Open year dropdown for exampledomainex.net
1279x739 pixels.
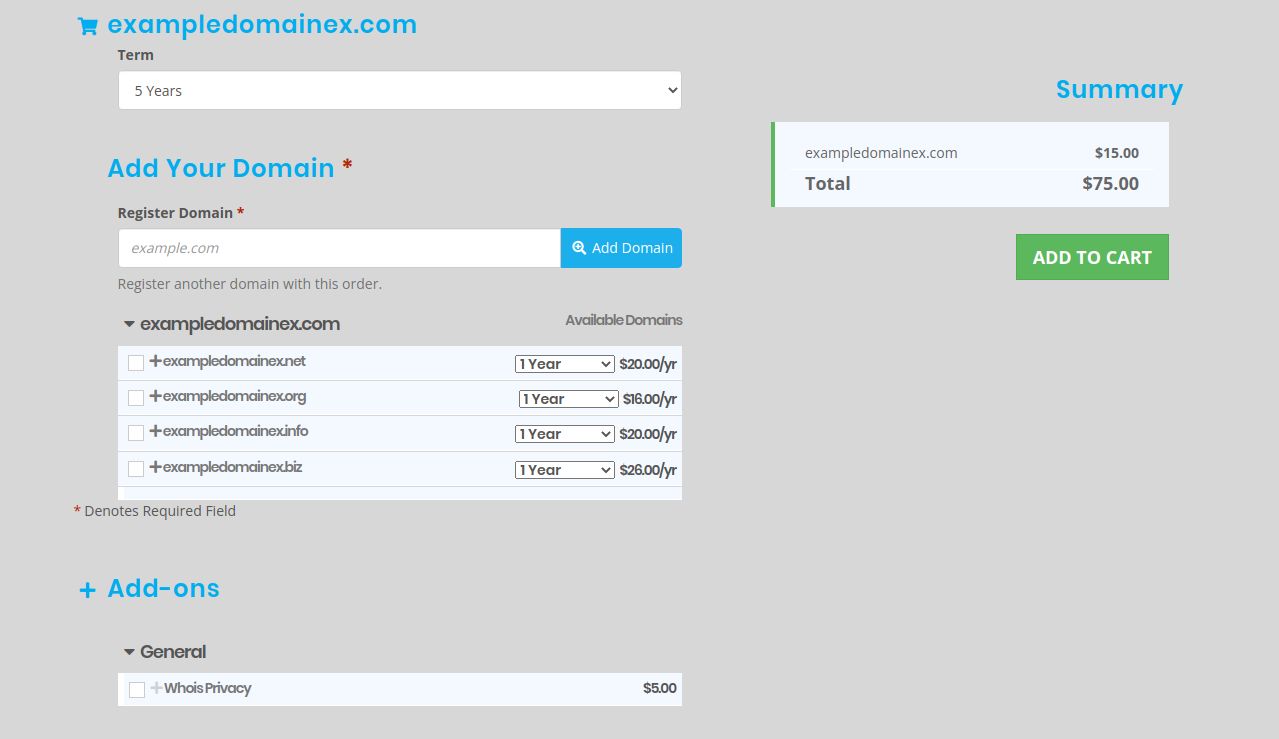565,364
